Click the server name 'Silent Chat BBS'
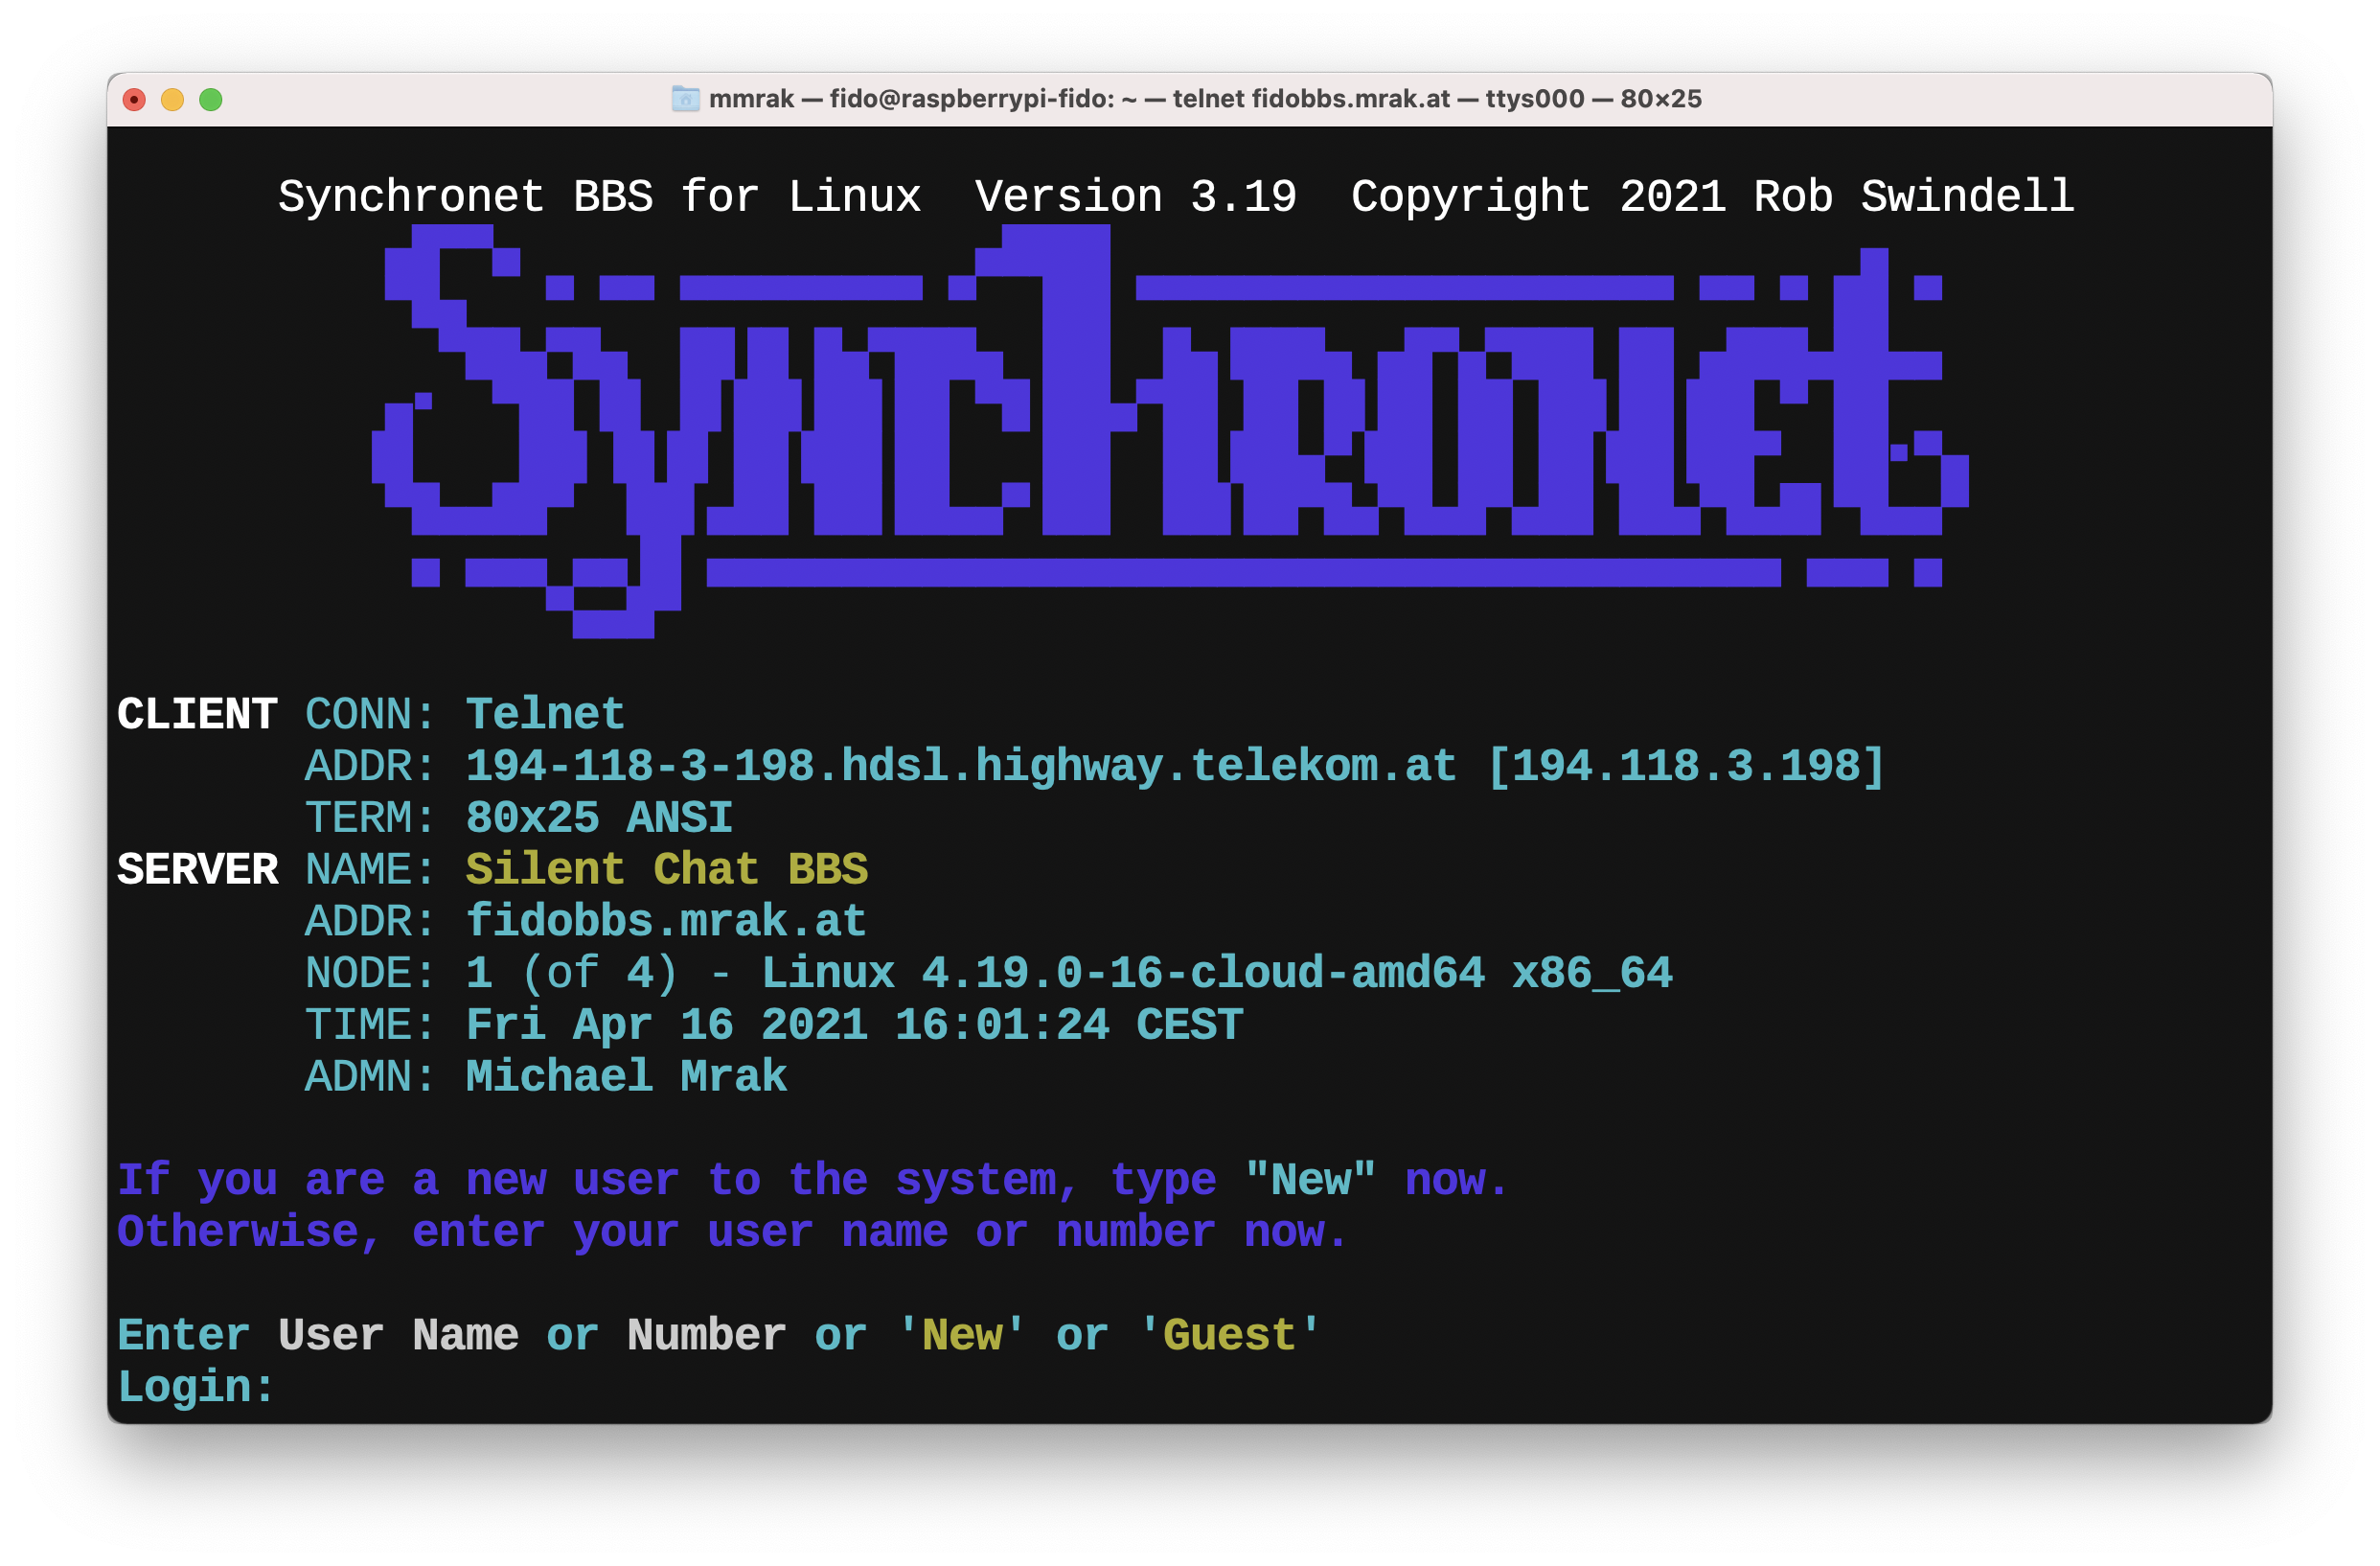Screen dimensions: 2380x1566 pos(667,869)
